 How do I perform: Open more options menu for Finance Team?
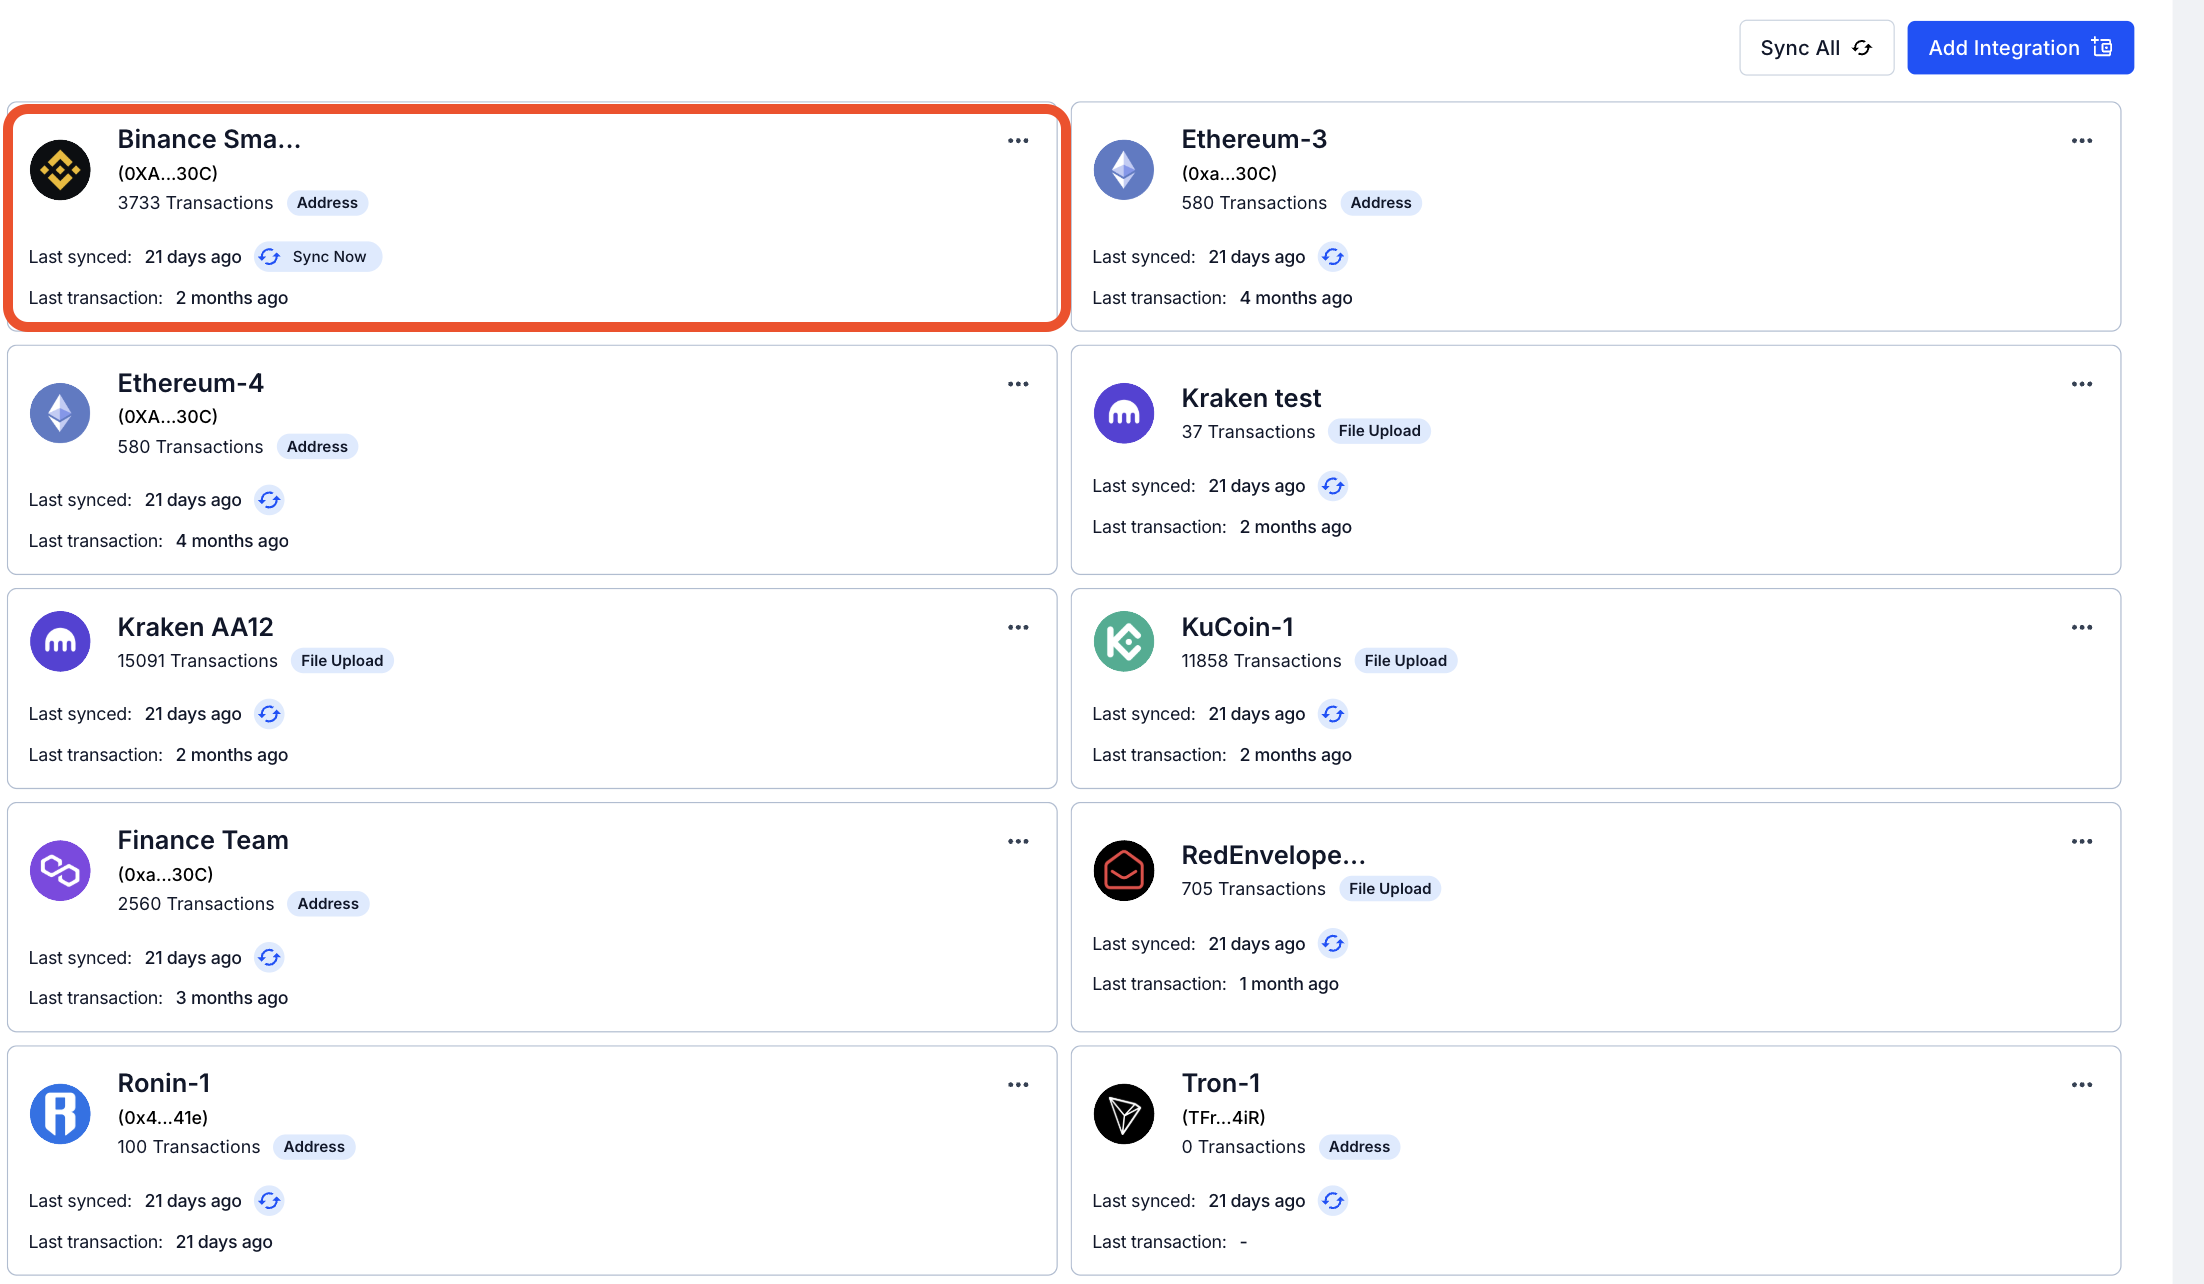1018,842
